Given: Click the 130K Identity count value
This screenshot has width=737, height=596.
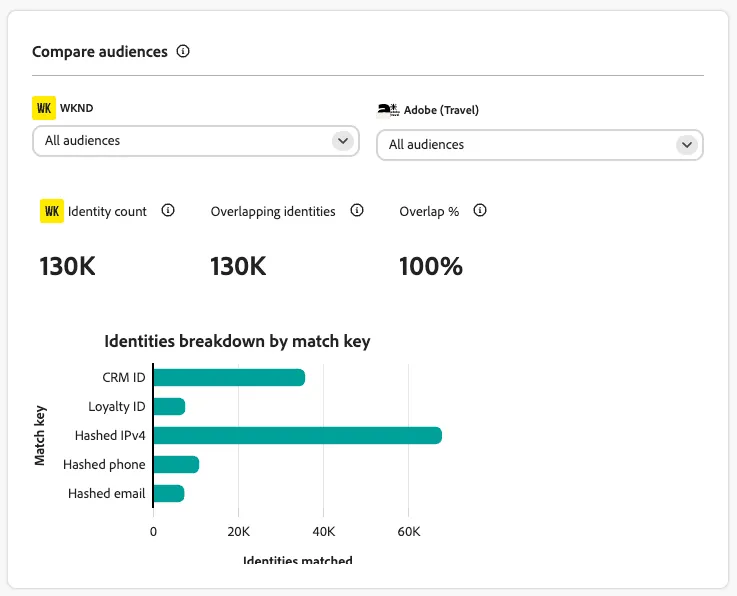Looking at the screenshot, I should [x=67, y=266].
